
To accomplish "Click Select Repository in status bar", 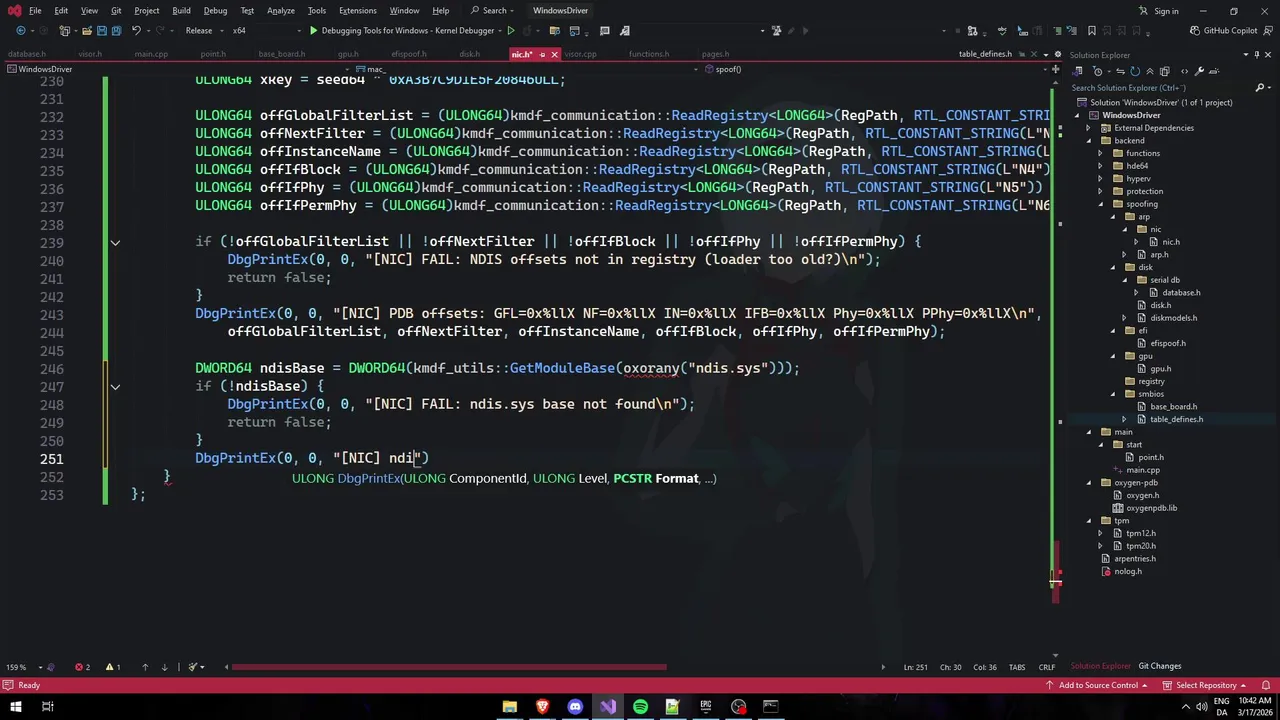I will point(1206,685).
